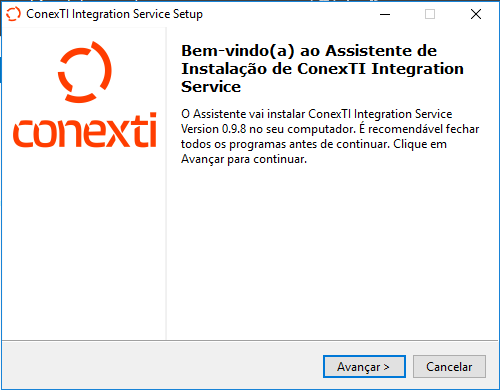Click the 'Avançar para continuar.' sentence text
The image size is (500, 390).
click(x=244, y=159)
